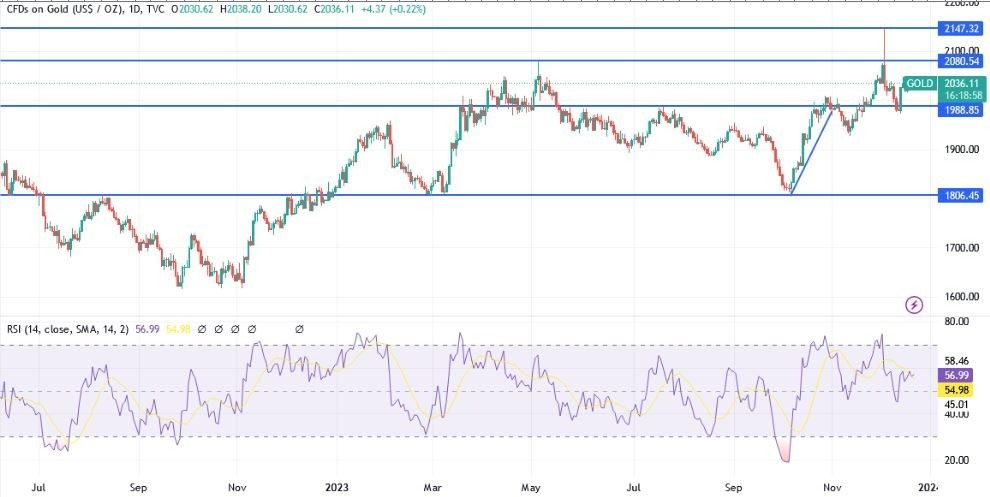Click the purple 56.99 RSI axis tag
This screenshot has width=990, height=497.
pos(957,374)
